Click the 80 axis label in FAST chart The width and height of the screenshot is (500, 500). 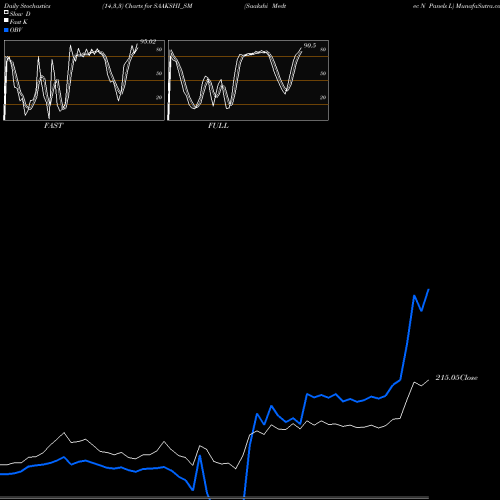point(159,49)
